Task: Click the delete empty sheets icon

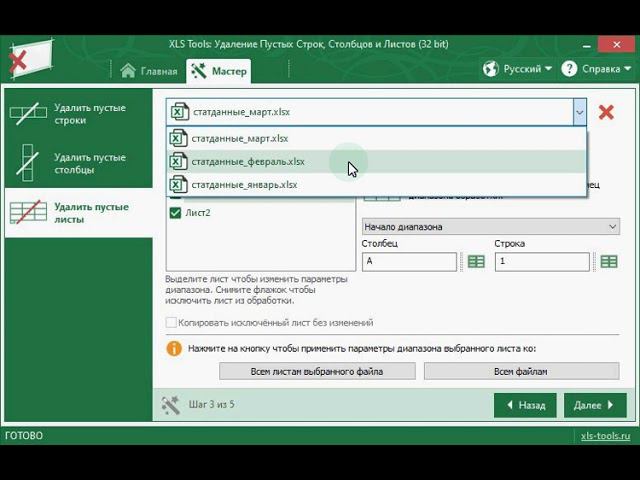Action: pyautogui.click(x=28, y=212)
